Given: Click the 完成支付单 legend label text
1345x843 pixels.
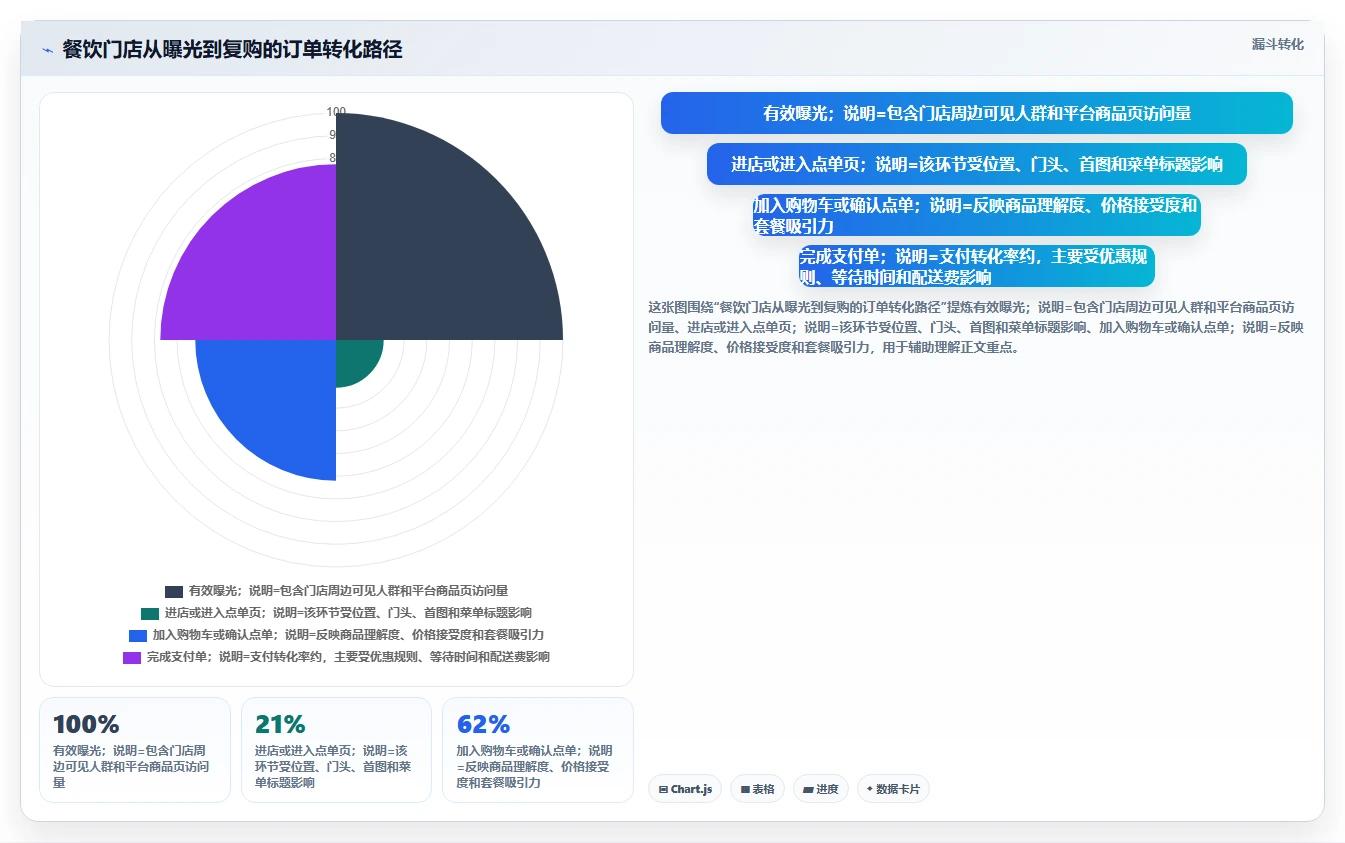Looking at the screenshot, I should 348,657.
